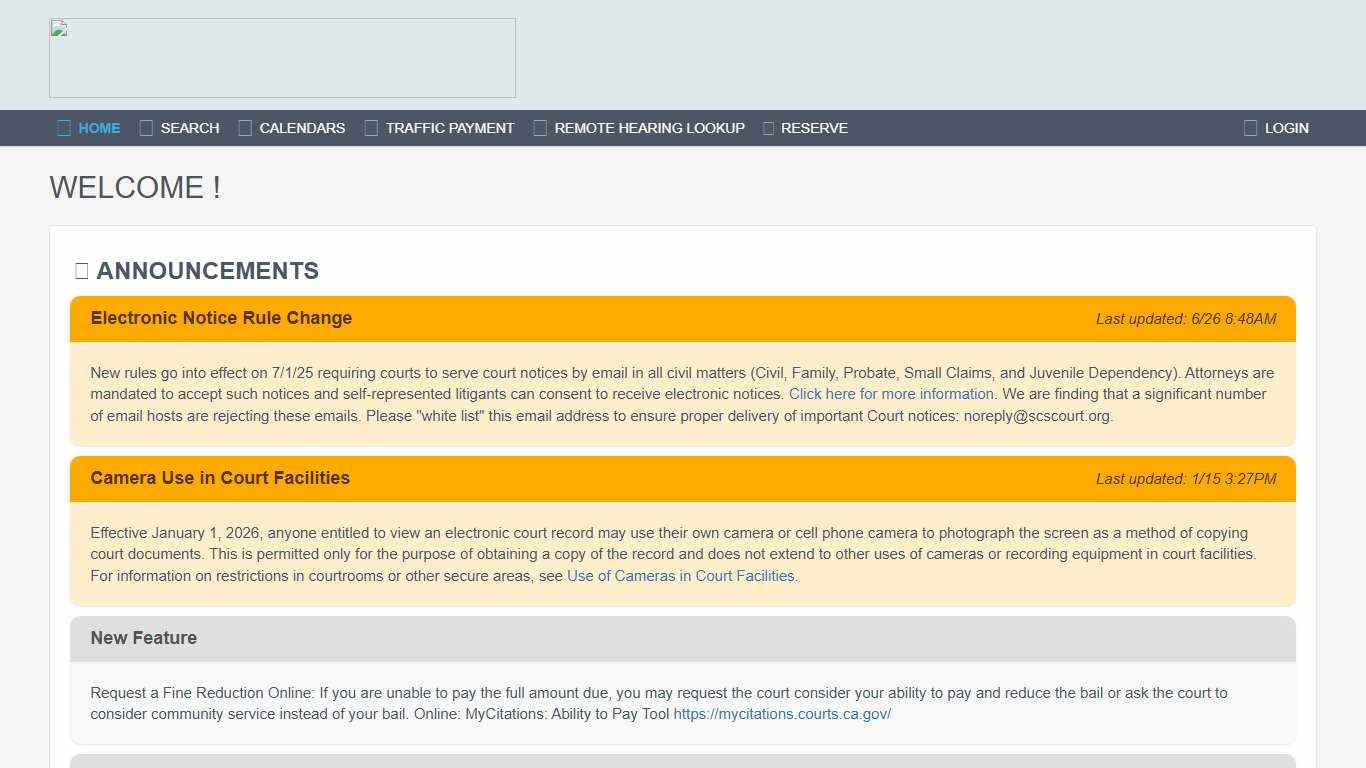The width and height of the screenshot is (1366, 768).
Task: Click the LOGIN icon on the right
Action: pos(1250,127)
